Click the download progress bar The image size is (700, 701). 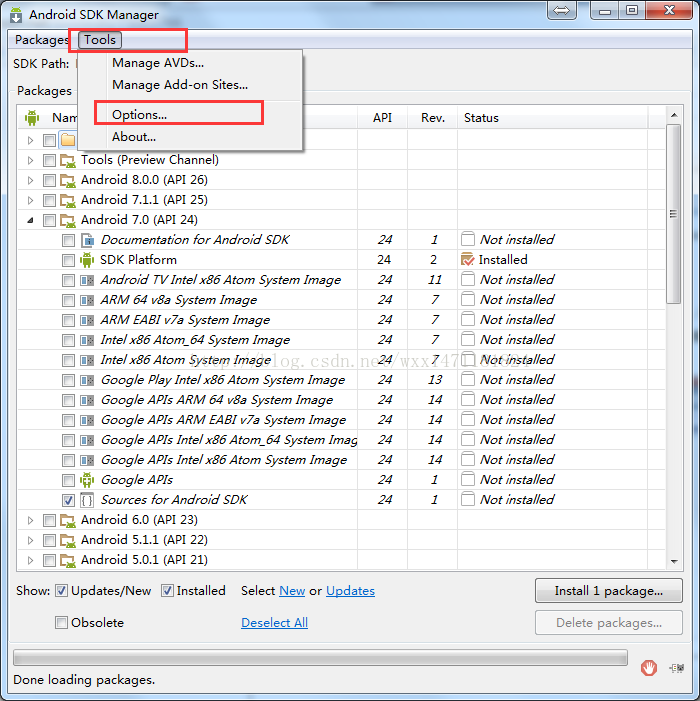[x=320, y=658]
